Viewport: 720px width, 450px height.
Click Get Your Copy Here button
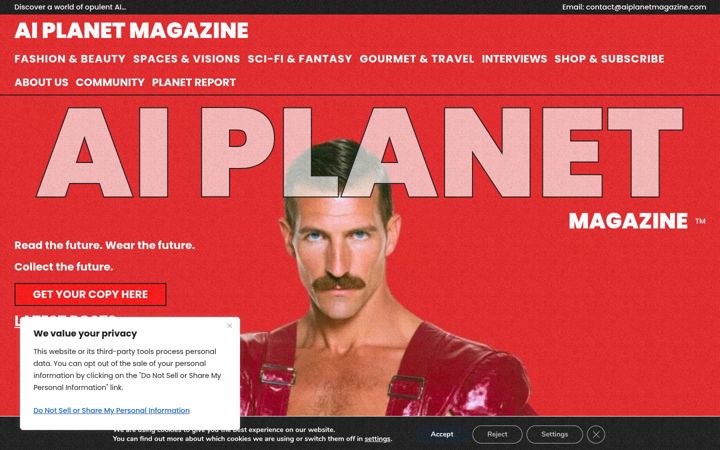(90, 294)
